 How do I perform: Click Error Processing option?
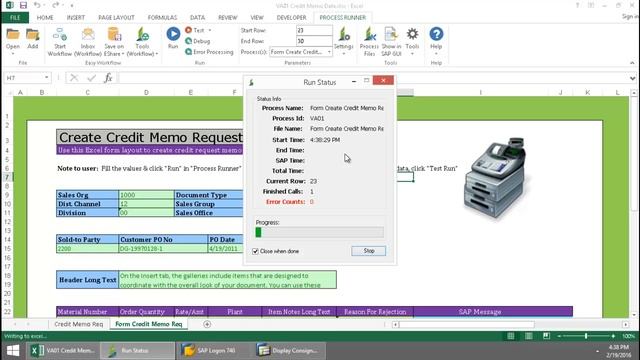[209, 52]
